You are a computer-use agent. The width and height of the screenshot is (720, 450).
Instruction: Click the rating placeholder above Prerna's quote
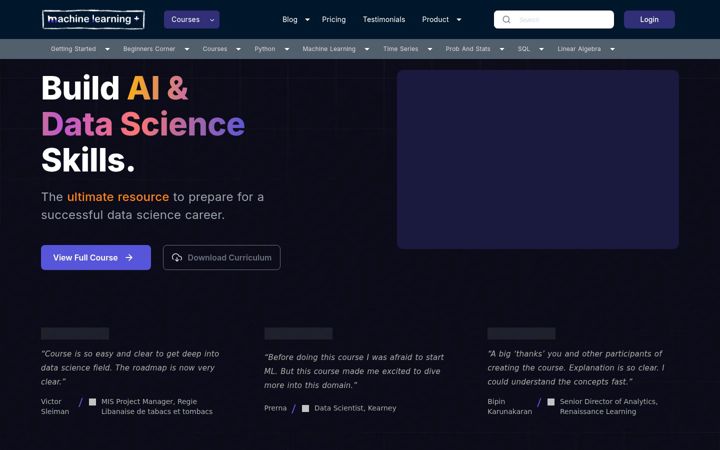point(298,333)
